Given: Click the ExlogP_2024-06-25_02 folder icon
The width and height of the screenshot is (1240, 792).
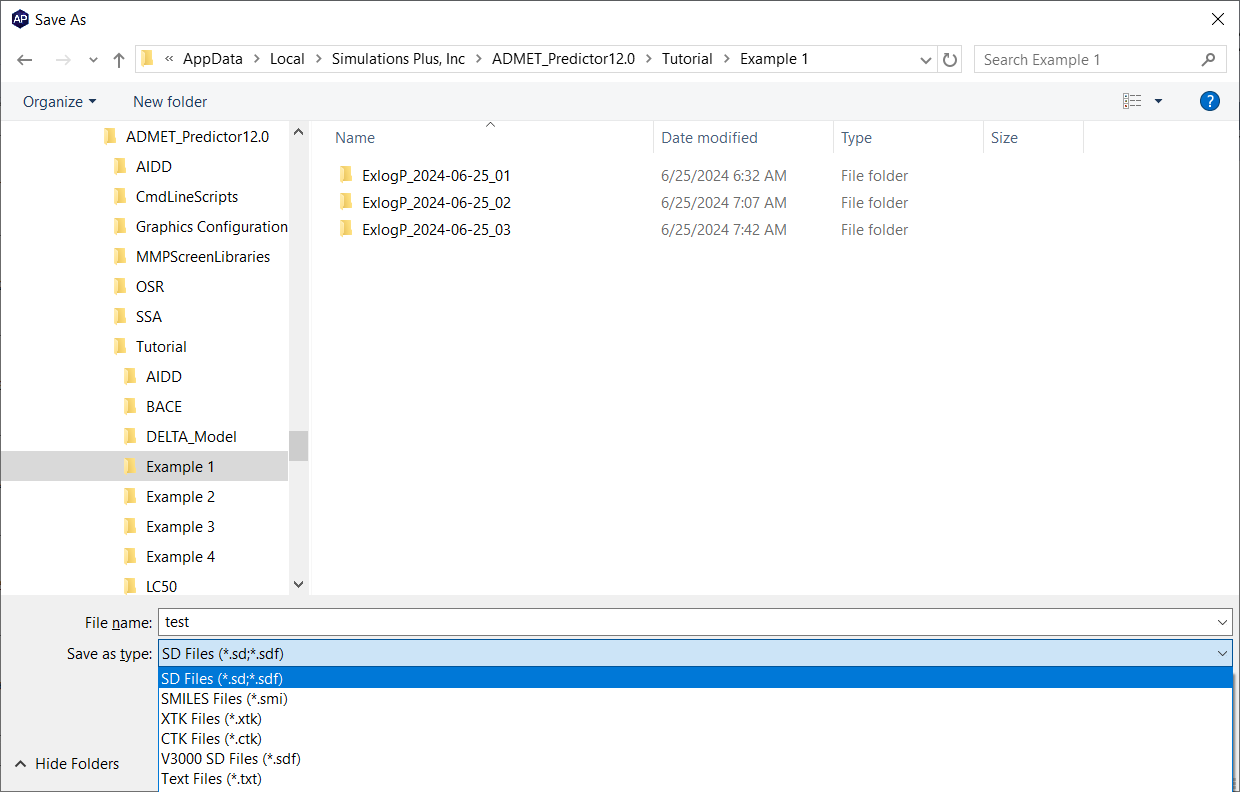Looking at the screenshot, I should (346, 202).
